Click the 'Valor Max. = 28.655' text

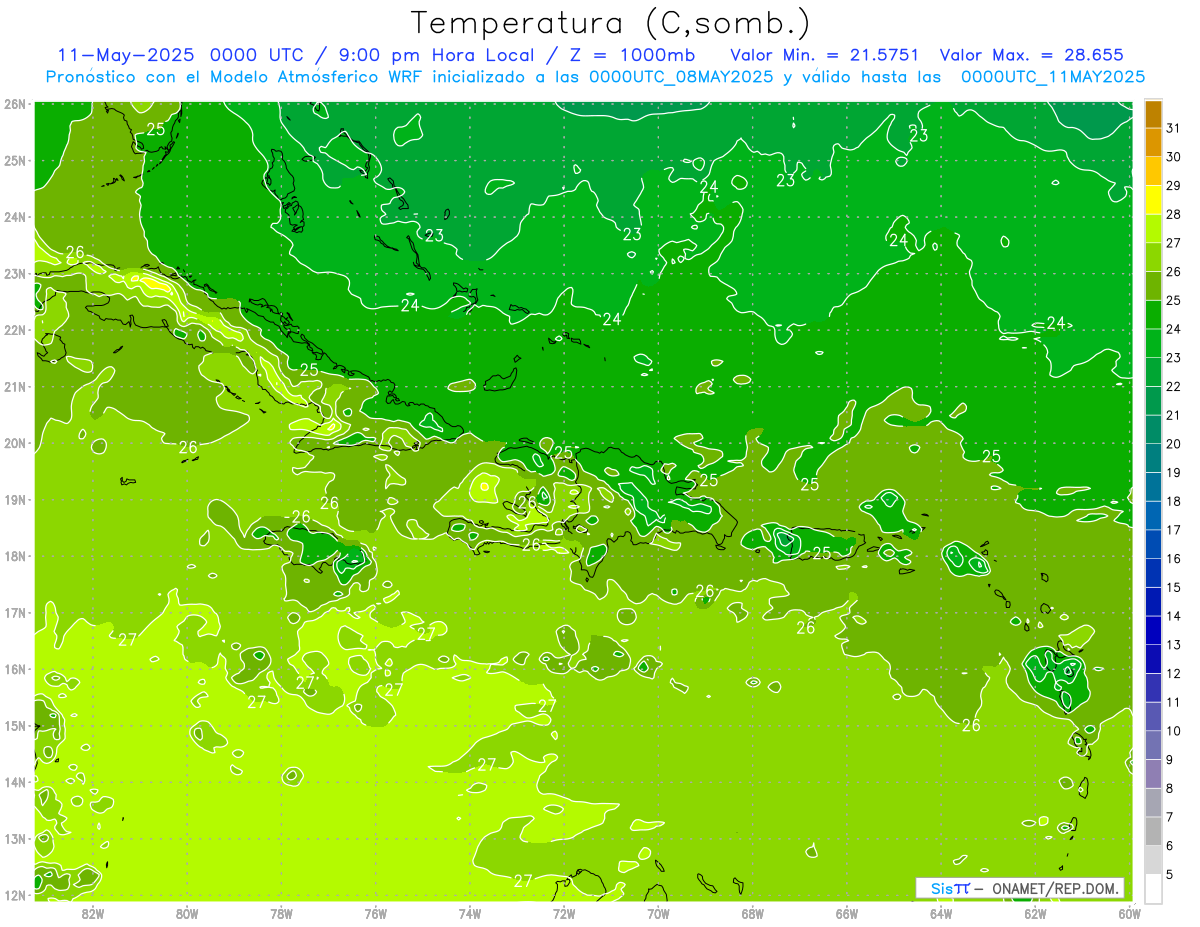(x=1032, y=55)
